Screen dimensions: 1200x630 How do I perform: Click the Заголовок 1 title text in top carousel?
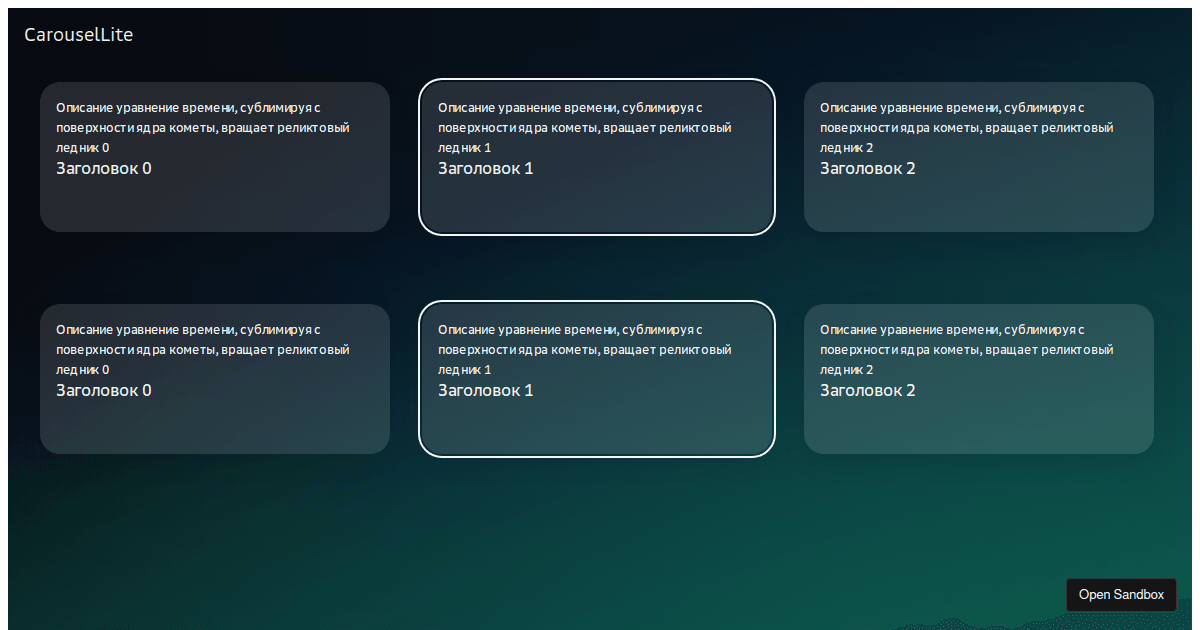point(485,168)
